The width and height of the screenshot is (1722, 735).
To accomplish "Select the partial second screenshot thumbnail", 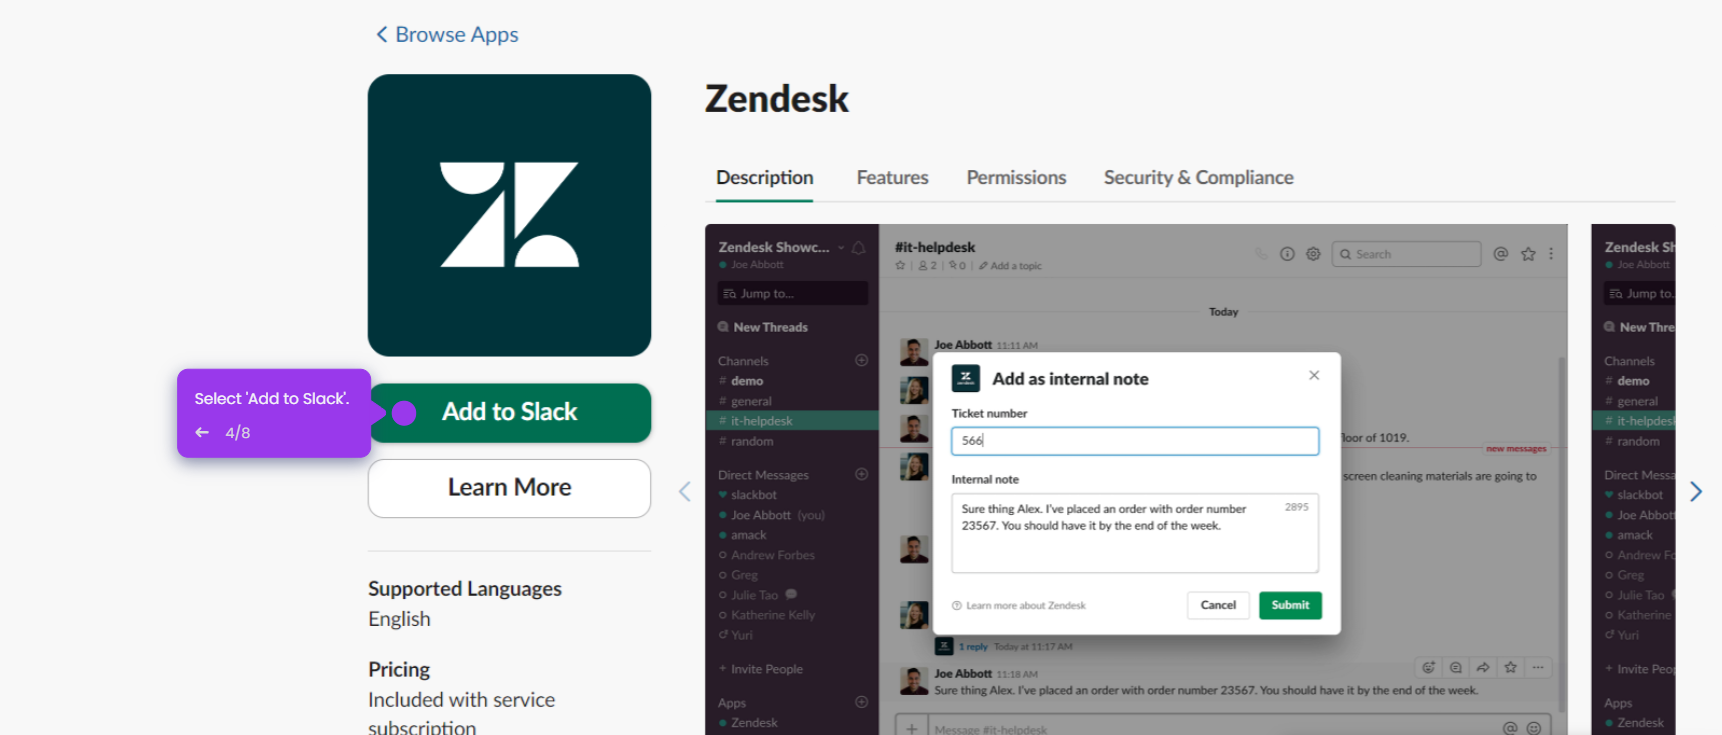I will tap(1633, 480).
